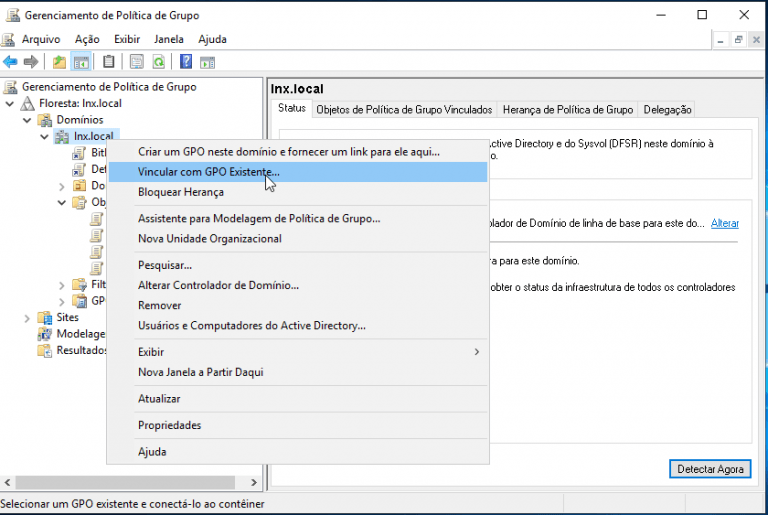Screen dimensions: 768x515
Task: Select the linked GPO icon beside Bitl
Action: pyautogui.click(x=79, y=153)
